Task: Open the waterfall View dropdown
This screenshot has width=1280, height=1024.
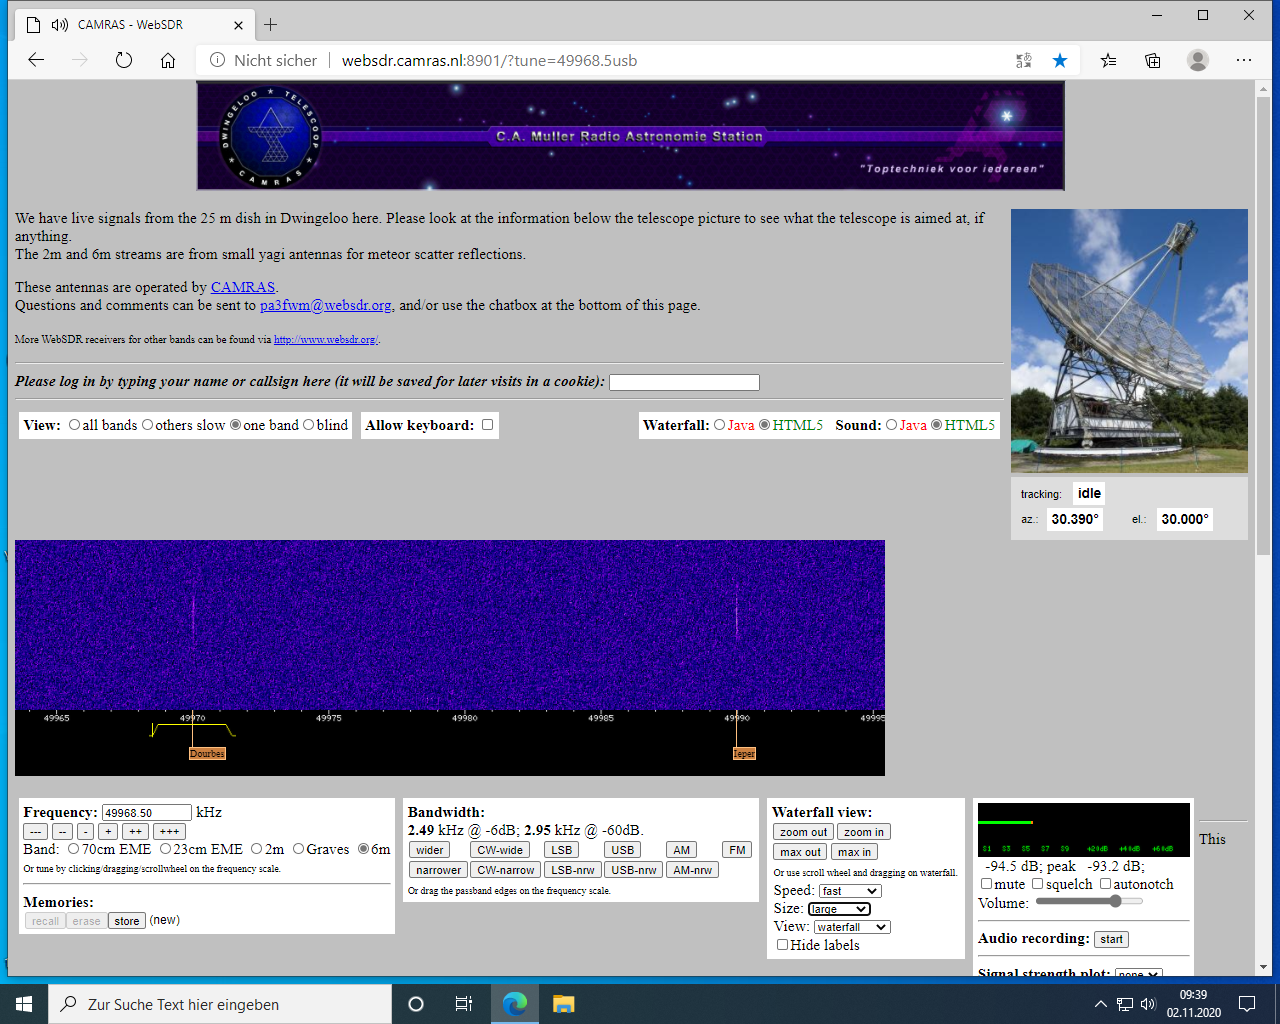Action: coord(852,927)
